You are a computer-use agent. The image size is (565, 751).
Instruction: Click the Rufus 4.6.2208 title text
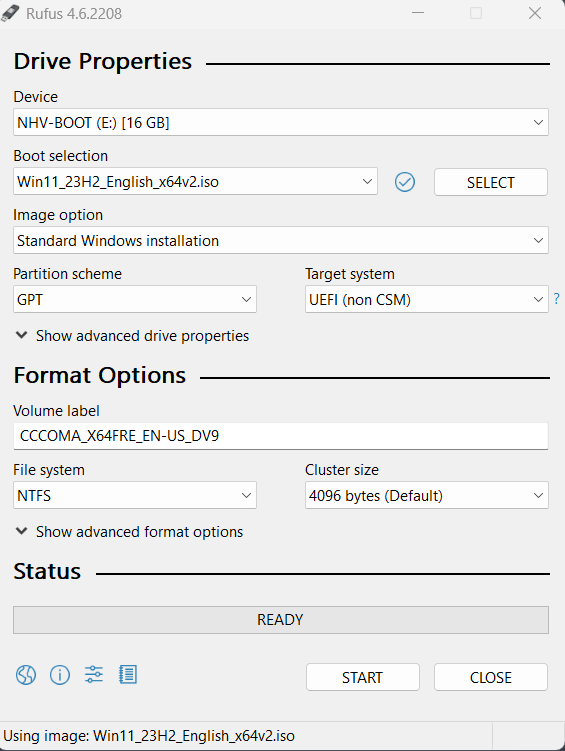point(74,13)
